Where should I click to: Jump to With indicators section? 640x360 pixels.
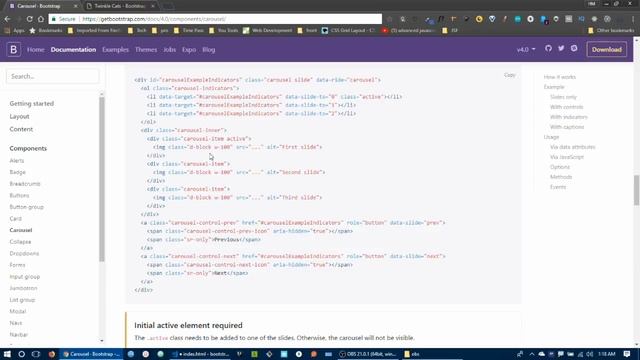coord(569,117)
